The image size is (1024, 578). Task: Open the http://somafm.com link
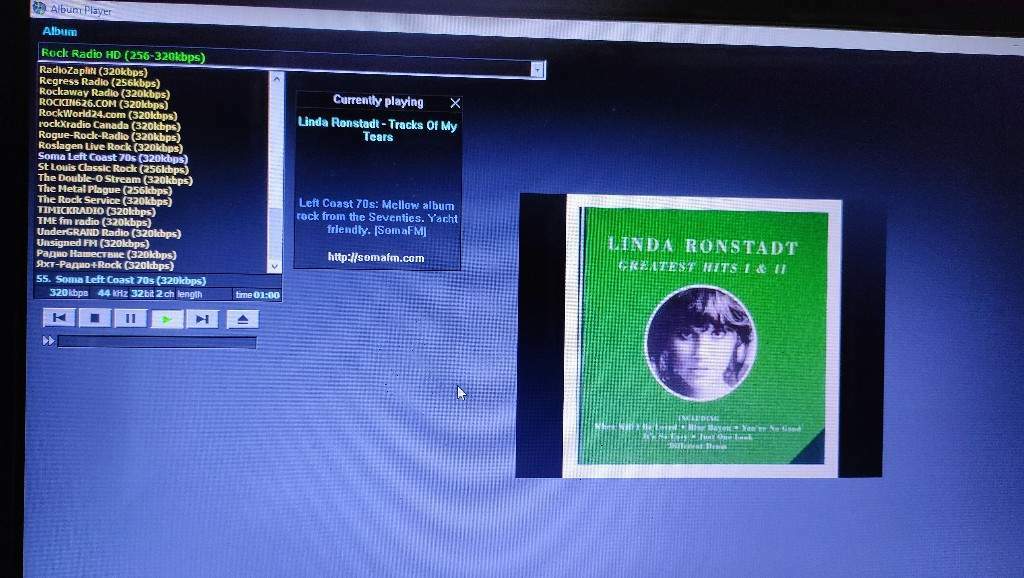pyautogui.click(x=376, y=258)
